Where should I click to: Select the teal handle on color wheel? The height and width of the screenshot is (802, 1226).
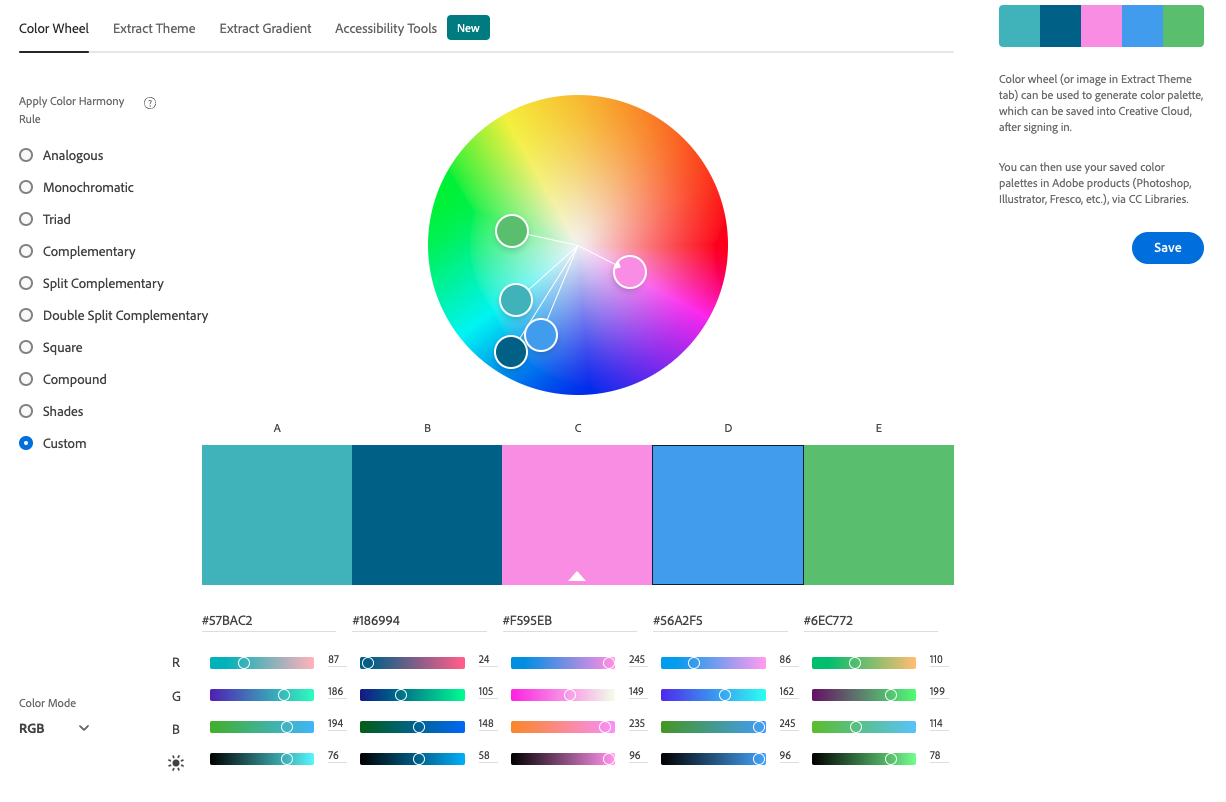click(515, 299)
